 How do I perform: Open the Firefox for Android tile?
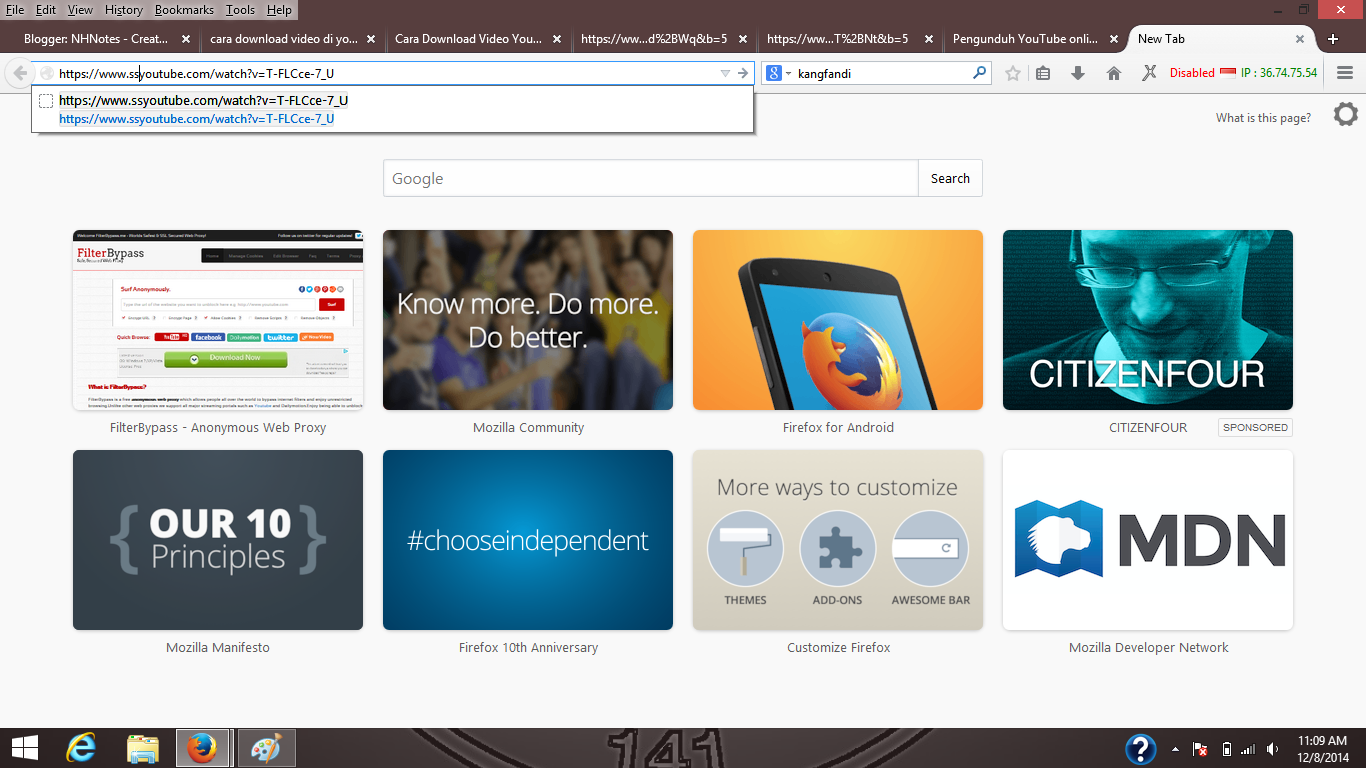[838, 320]
